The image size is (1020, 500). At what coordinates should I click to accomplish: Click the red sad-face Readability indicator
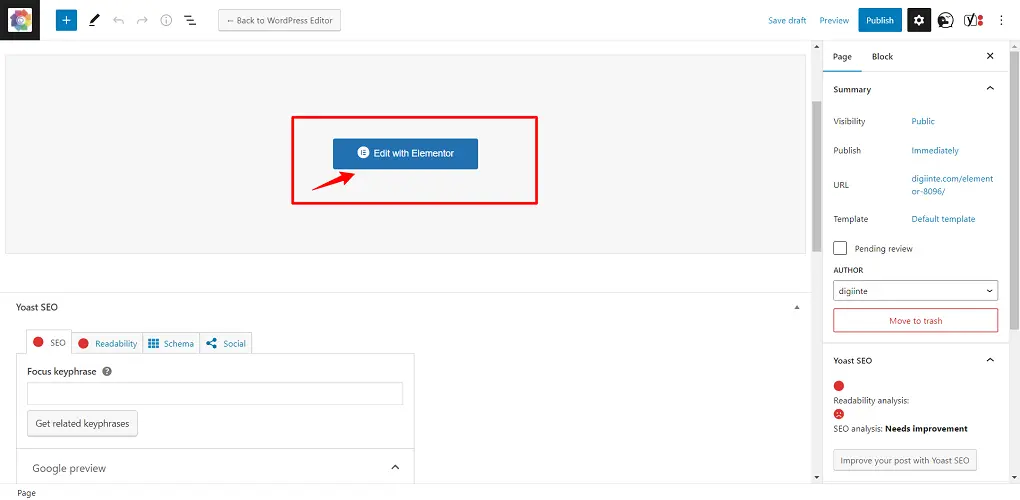839,414
